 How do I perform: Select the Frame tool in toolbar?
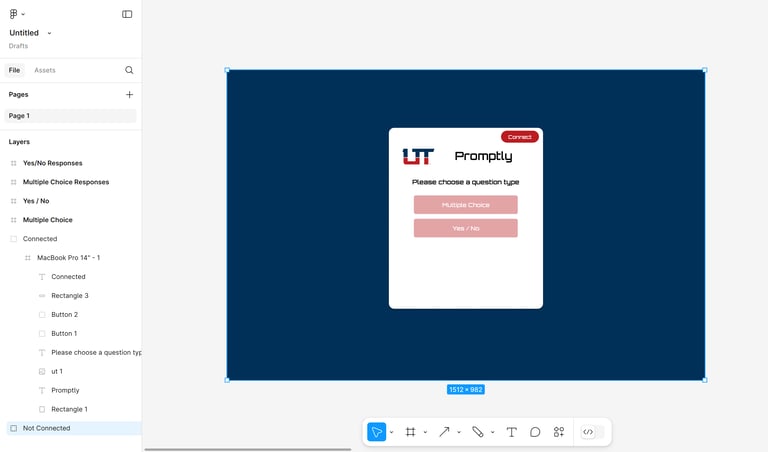pos(410,432)
